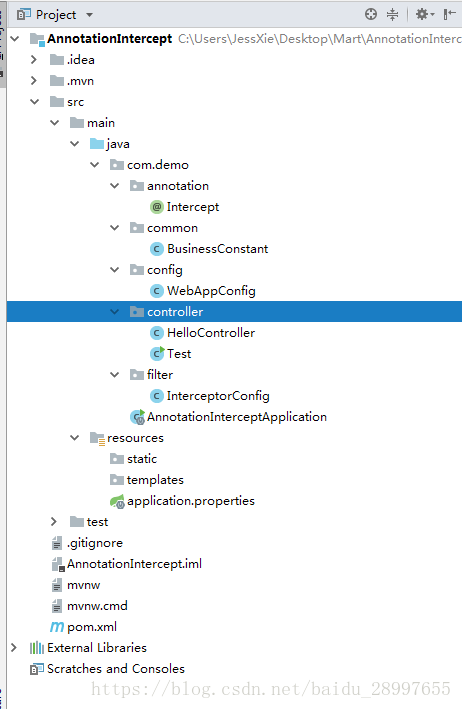462x709 pixels.
Task: Select Scratches and Consoles label
Action: point(116,669)
